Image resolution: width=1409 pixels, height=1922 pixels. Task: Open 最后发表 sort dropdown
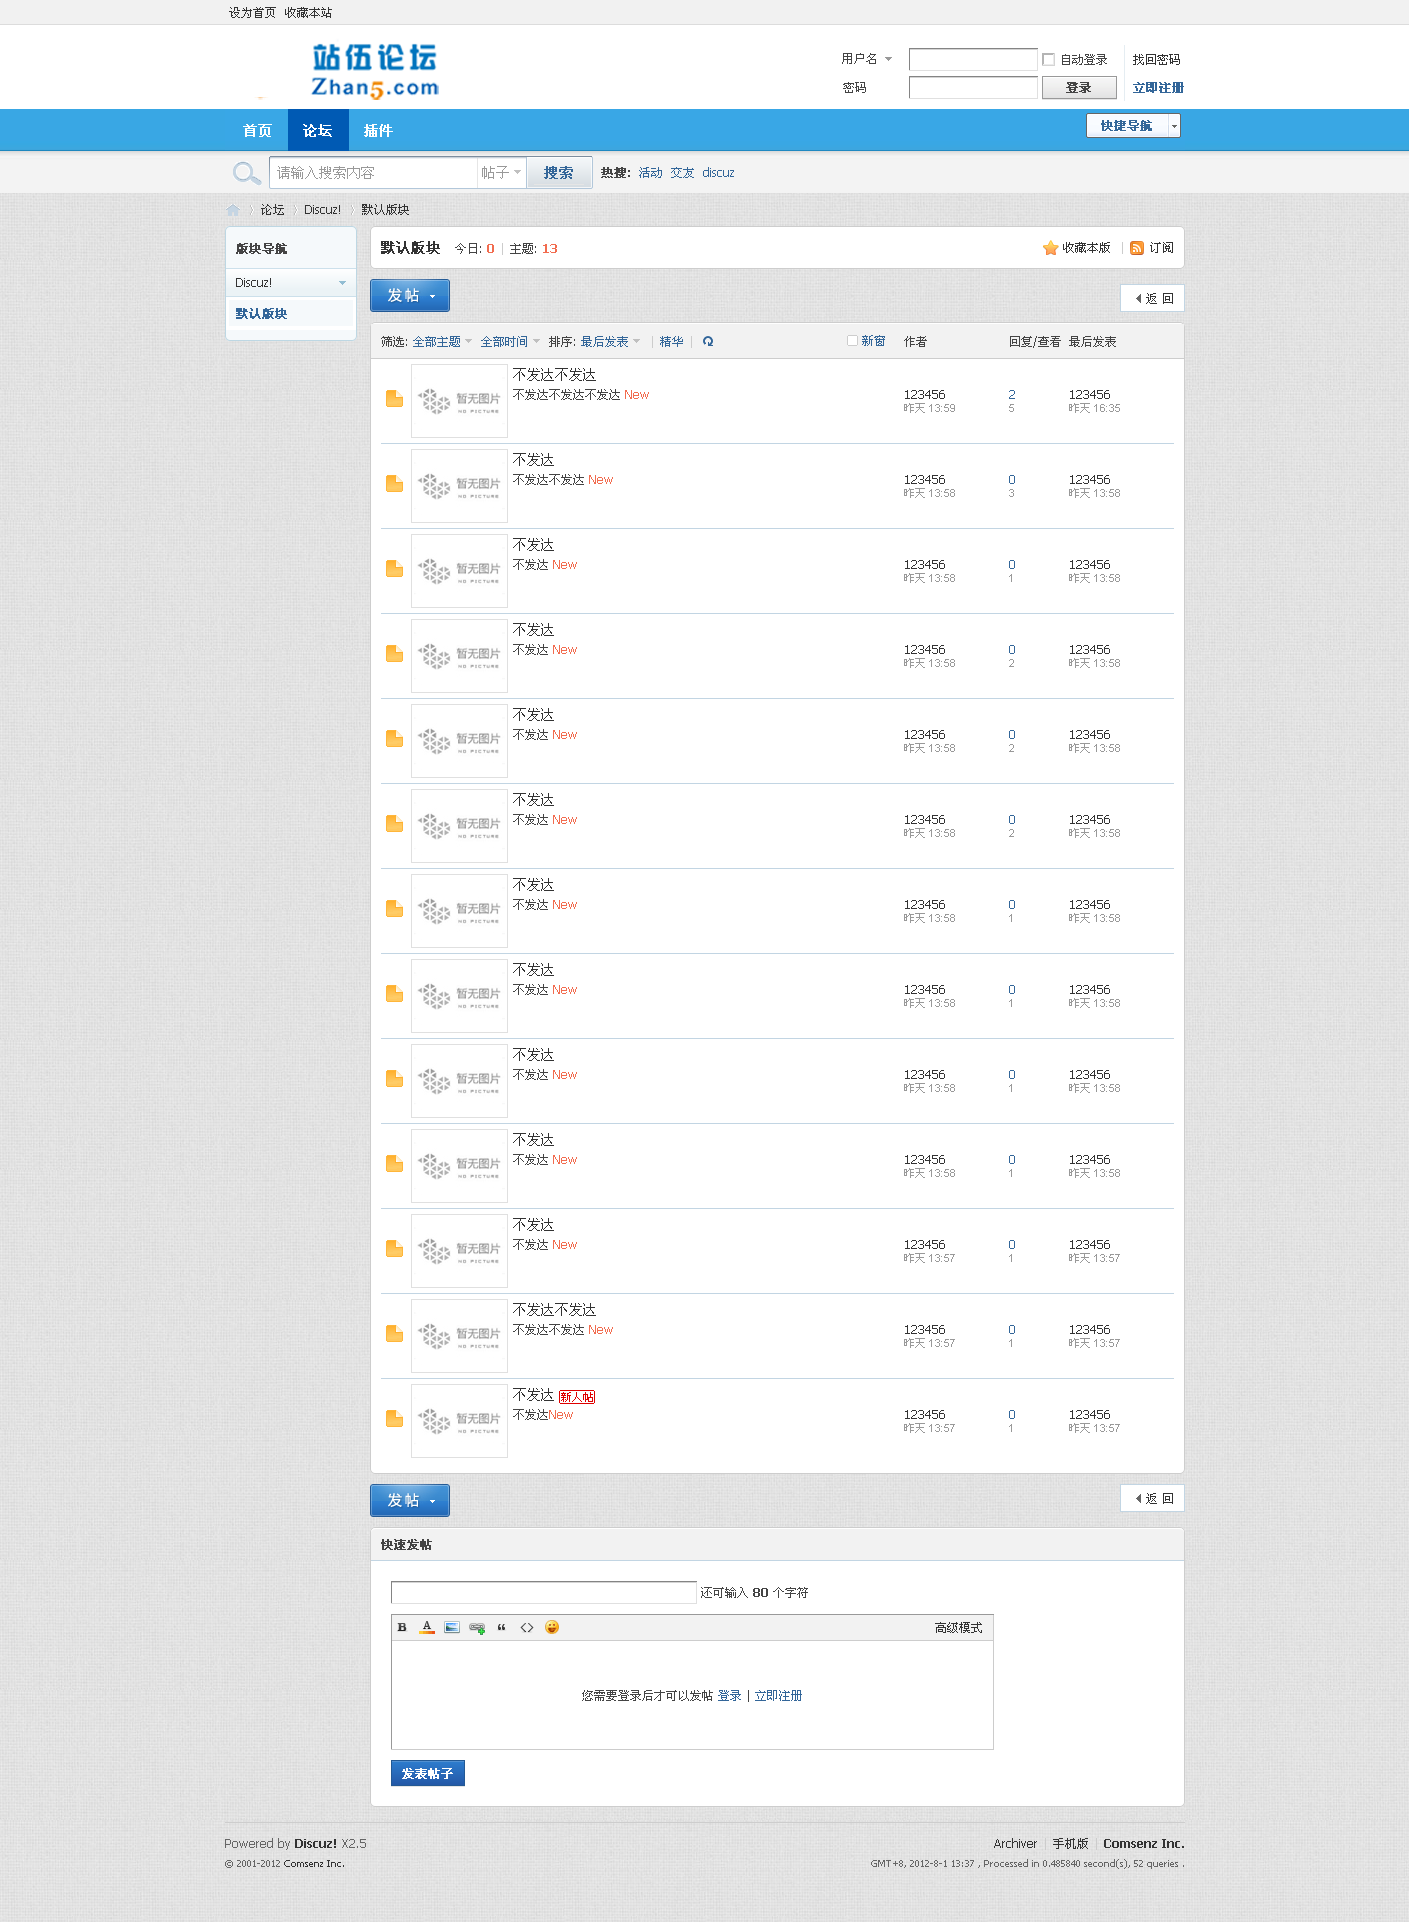pyautogui.click(x=610, y=342)
